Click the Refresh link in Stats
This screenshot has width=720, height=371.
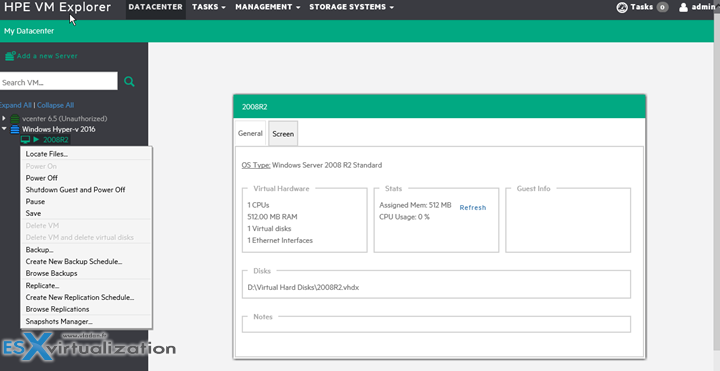pos(472,208)
